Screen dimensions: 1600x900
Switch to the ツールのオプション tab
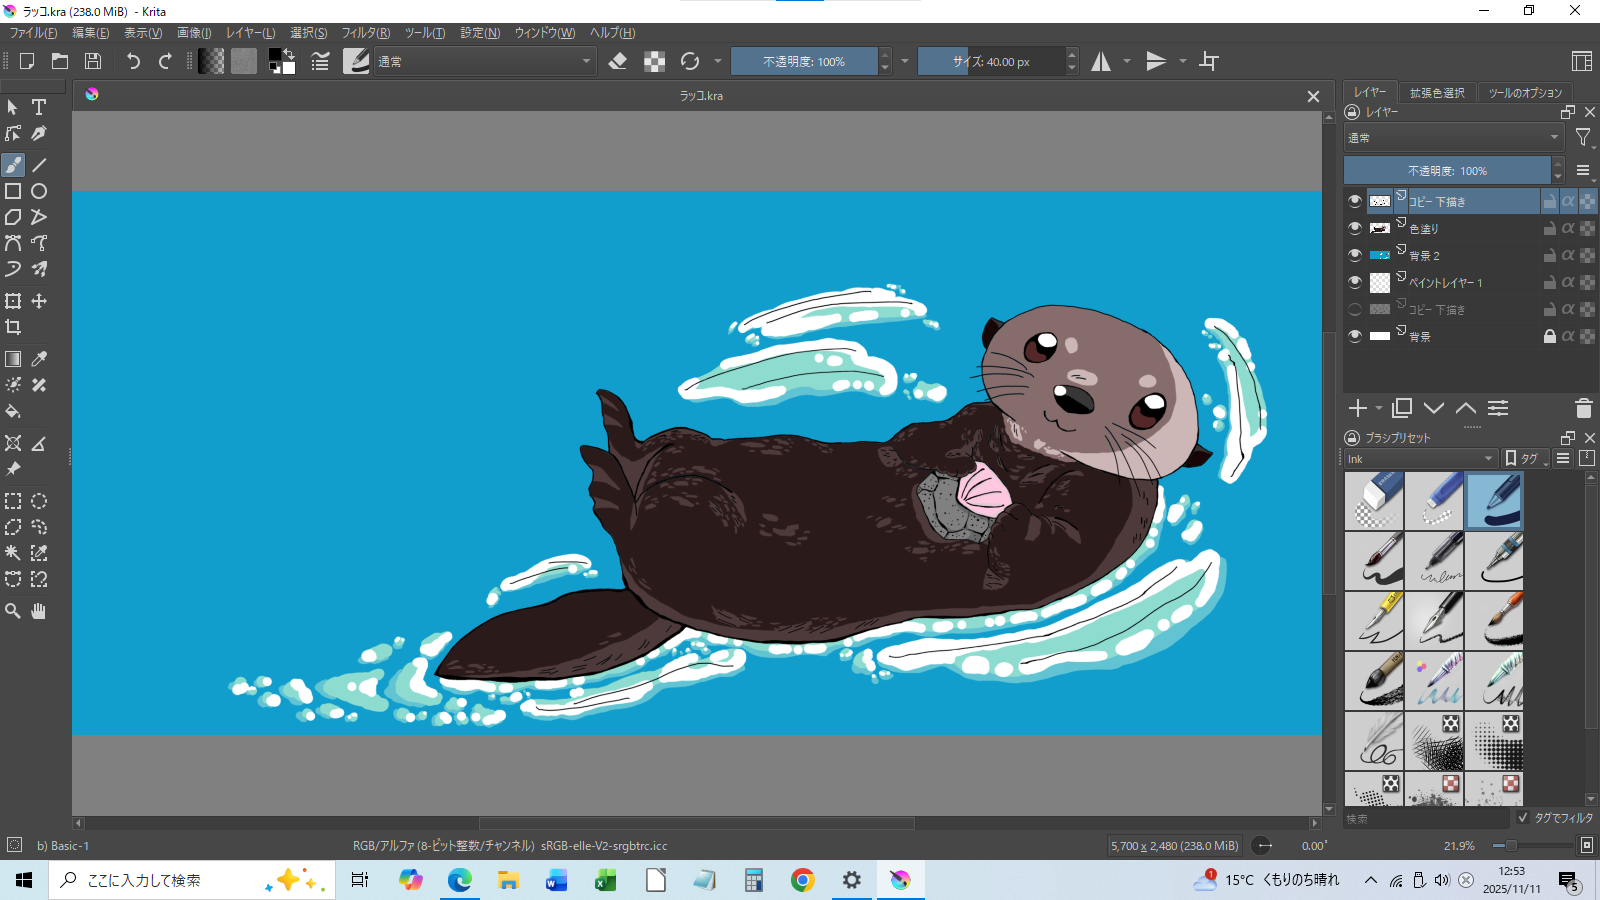point(1525,93)
